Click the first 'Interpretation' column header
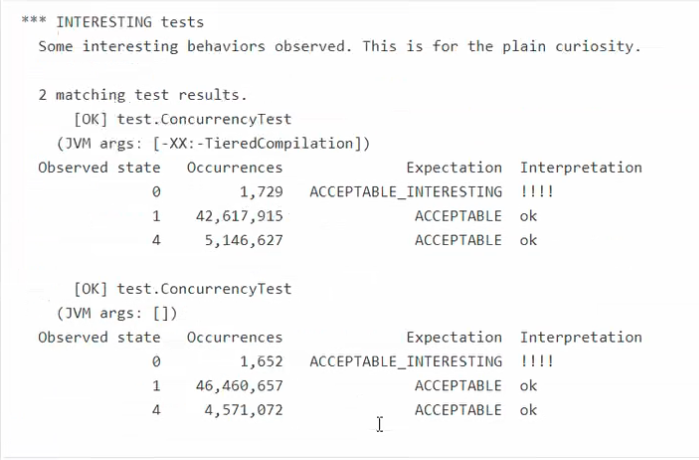Screen dimensions: 699x460 pyautogui.click(x=581, y=168)
